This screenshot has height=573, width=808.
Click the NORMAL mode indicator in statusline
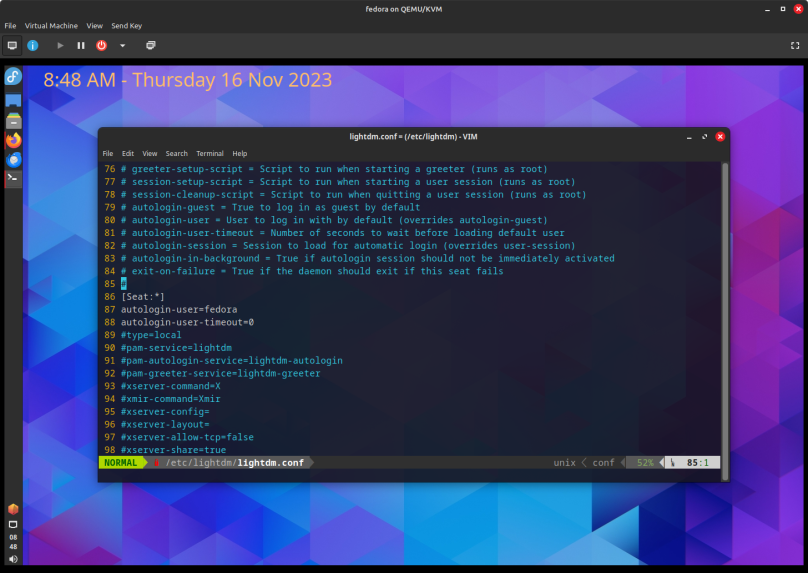pos(121,463)
